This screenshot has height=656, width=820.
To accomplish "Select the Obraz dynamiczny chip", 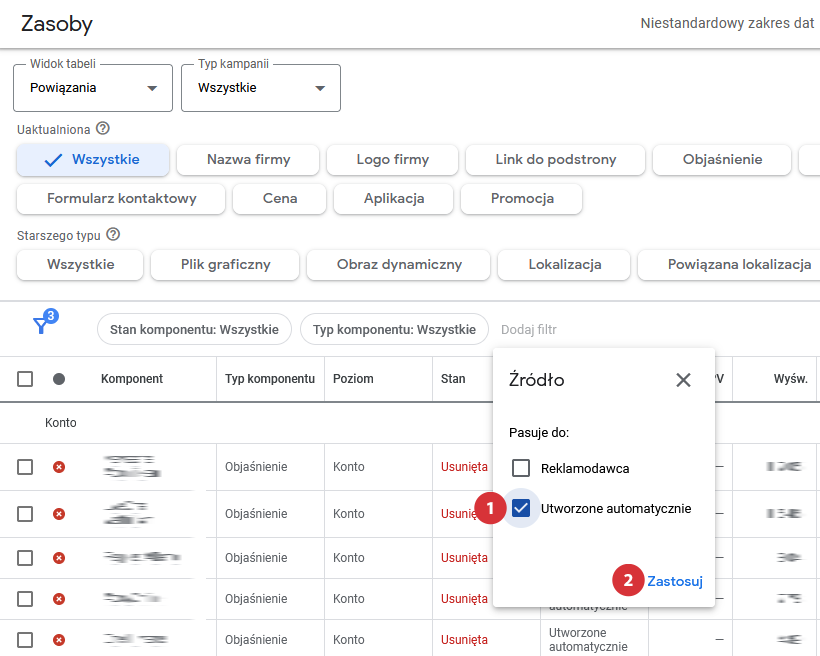I will (x=398, y=265).
